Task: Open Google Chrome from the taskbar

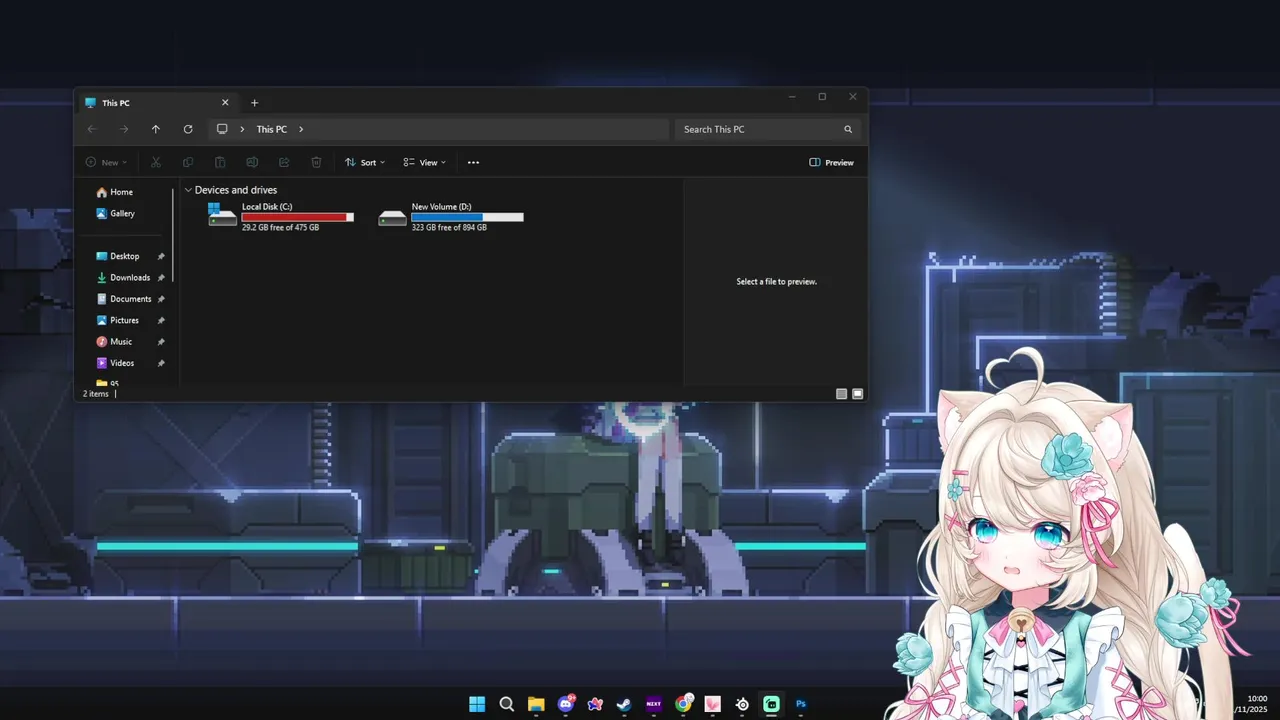Action: click(x=683, y=703)
